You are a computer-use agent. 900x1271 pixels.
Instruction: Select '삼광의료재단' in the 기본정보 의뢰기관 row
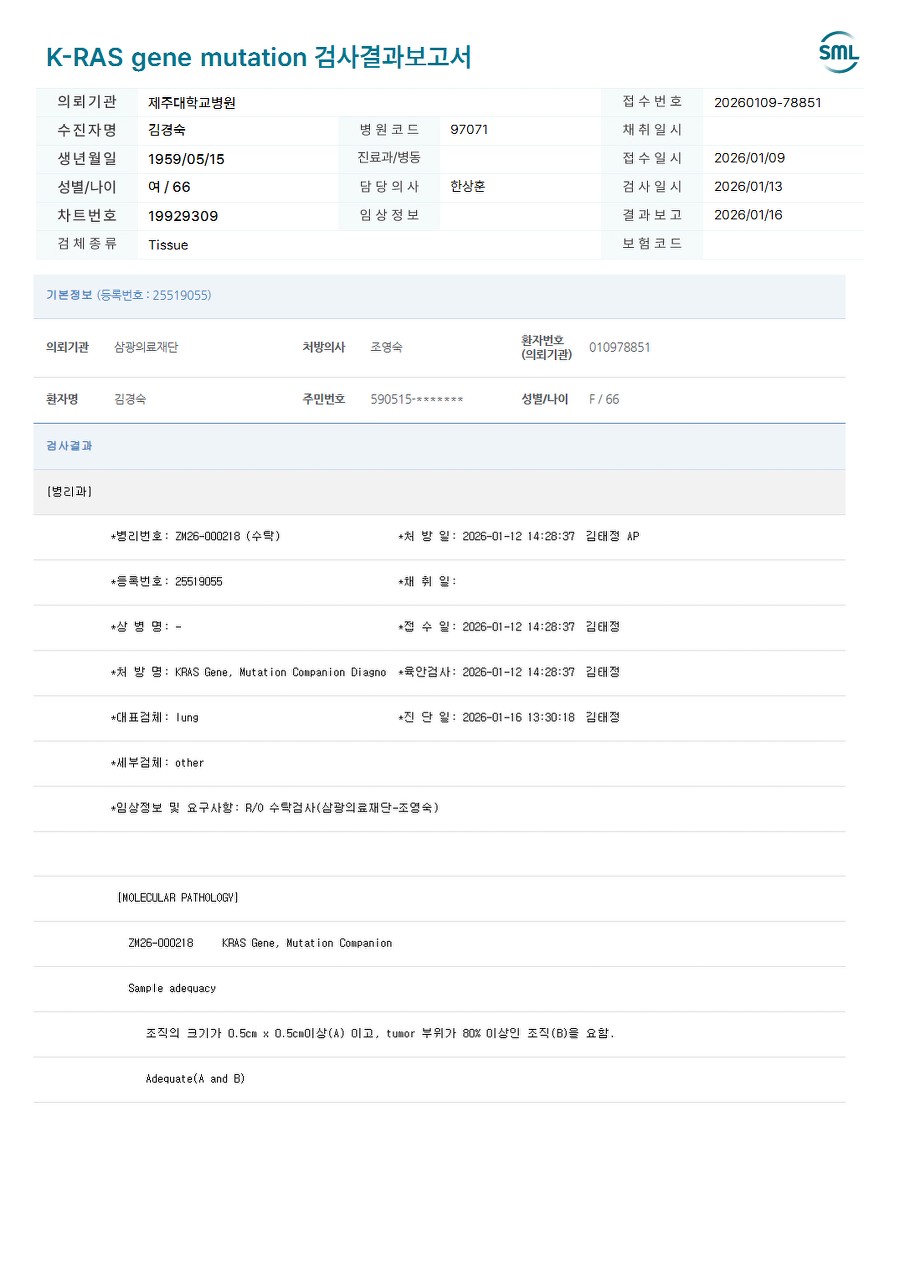[146, 348]
